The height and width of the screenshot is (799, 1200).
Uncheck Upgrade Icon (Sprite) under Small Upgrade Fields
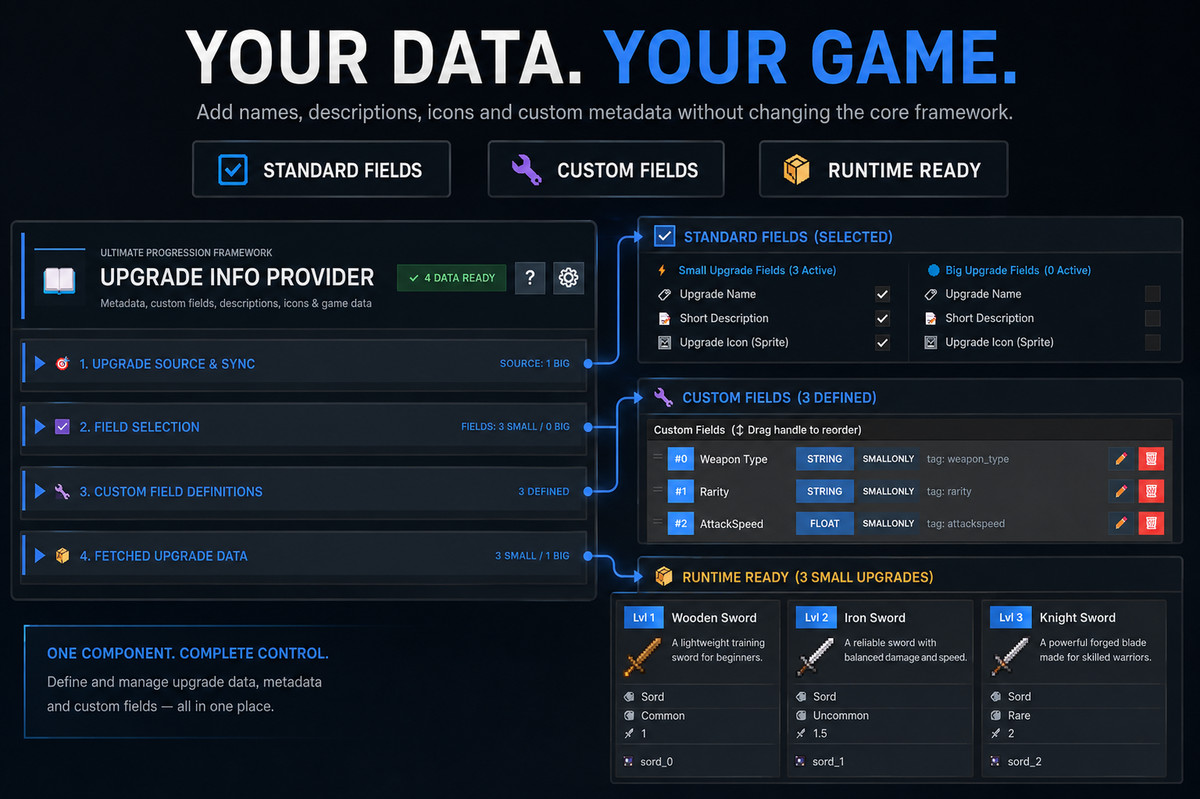[x=882, y=343]
